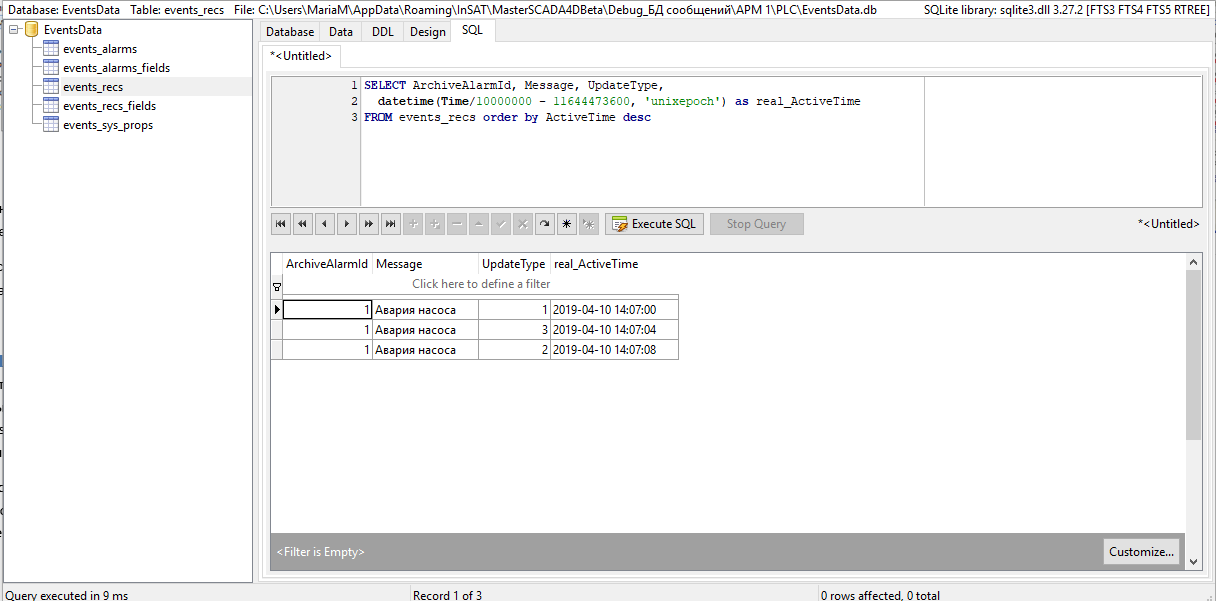The height and width of the screenshot is (601, 1216).
Task: Click the last record navigation icon
Action: [x=390, y=223]
